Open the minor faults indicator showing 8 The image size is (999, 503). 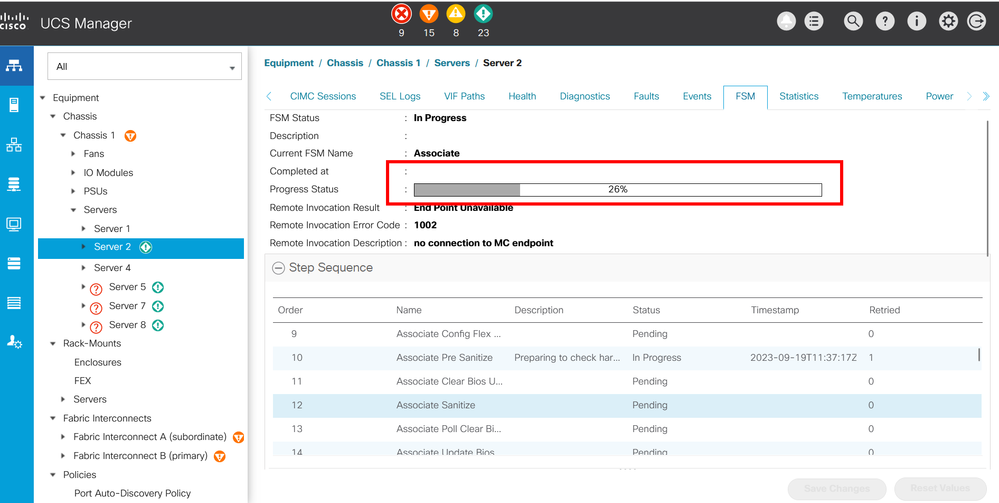(x=456, y=14)
